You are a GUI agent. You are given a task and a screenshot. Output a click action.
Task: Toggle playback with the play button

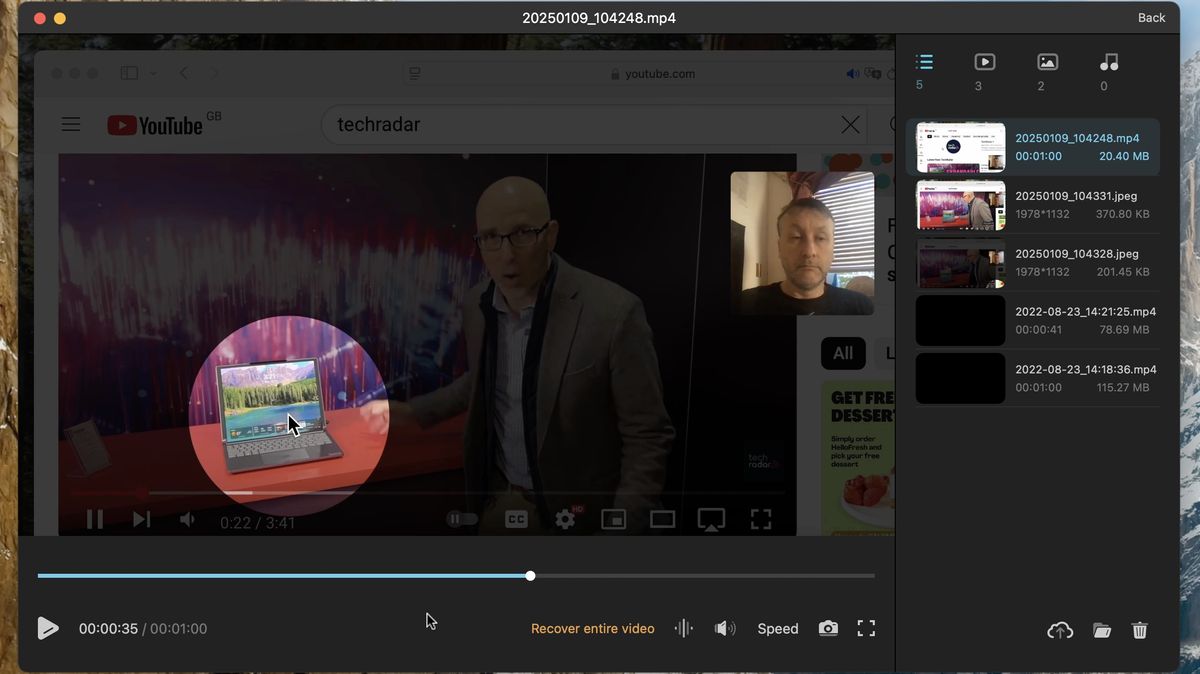[48, 628]
